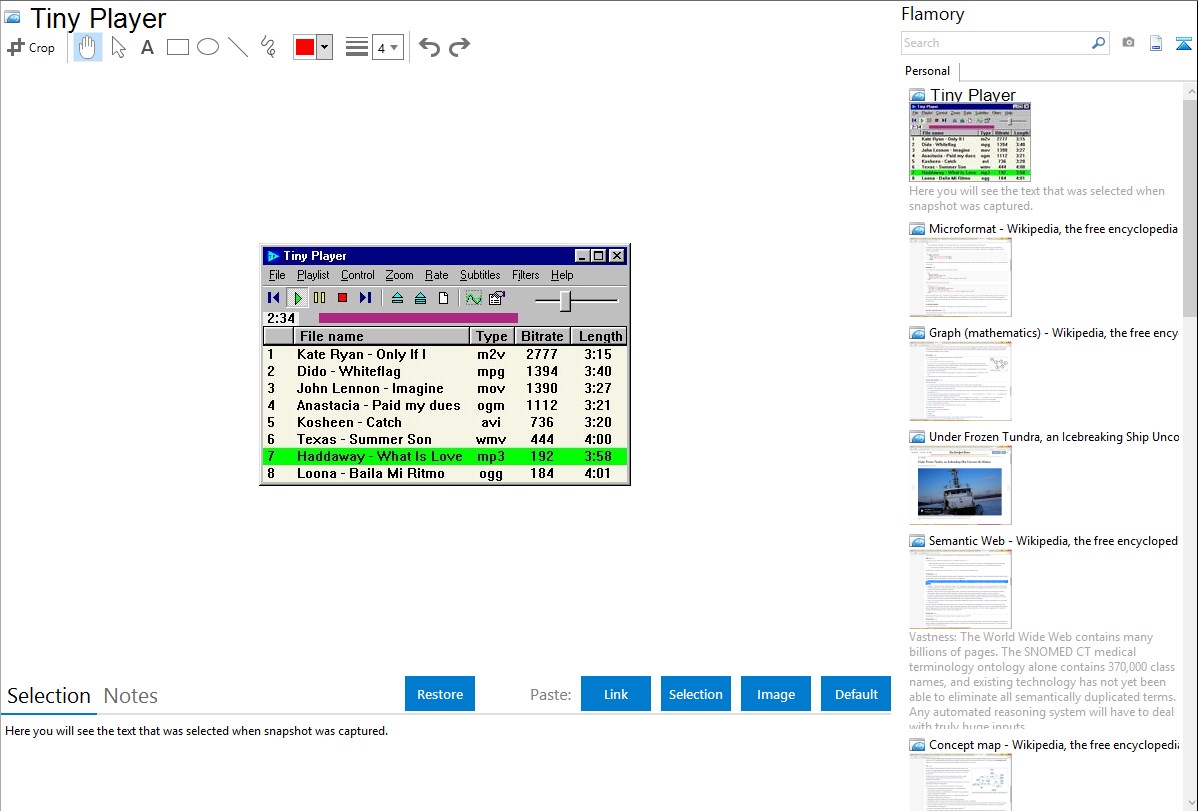Switch to the Selection tab
This screenshot has height=811, width=1198.
click(49, 696)
